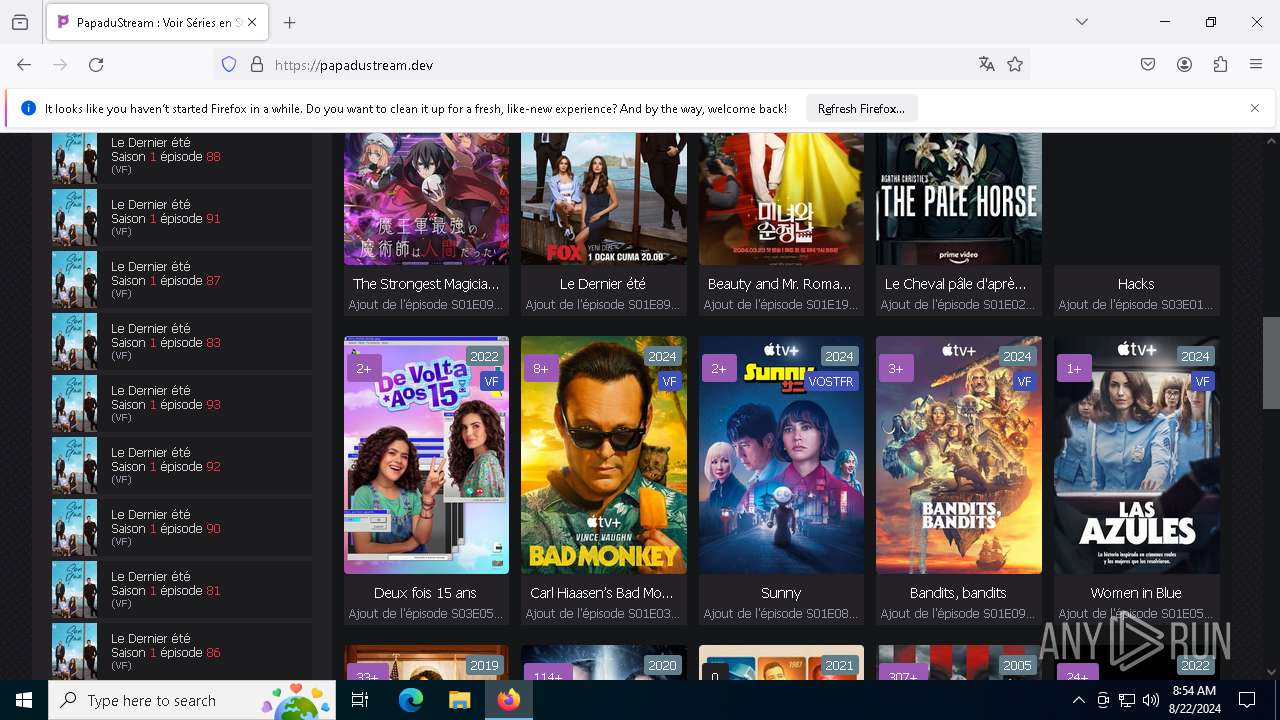Open Firefox tracking protection shield
The image size is (1280, 720).
pyautogui.click(x=229, y=65)
